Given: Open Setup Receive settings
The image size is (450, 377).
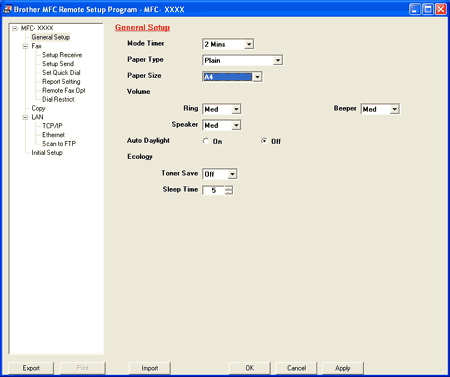Looking at the screenshot, I should click(x=62, y=55).
